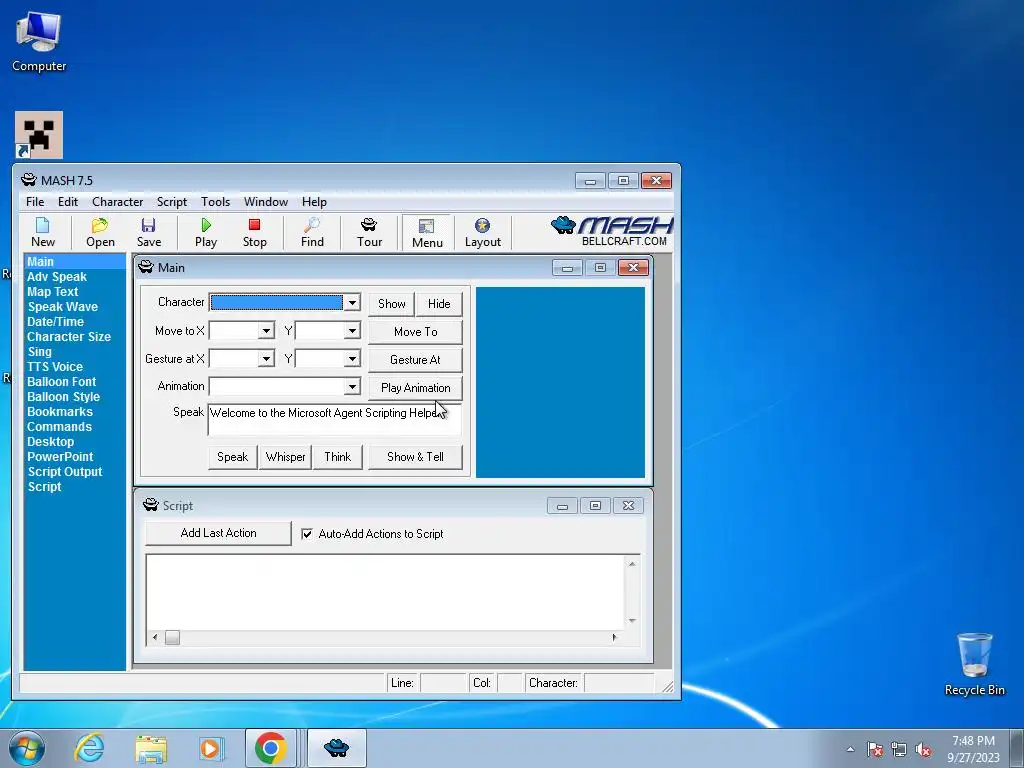Select Balloon Font in the sidebar
Viewport: 1024px width, 768px height.
click(x=61, y=382)
